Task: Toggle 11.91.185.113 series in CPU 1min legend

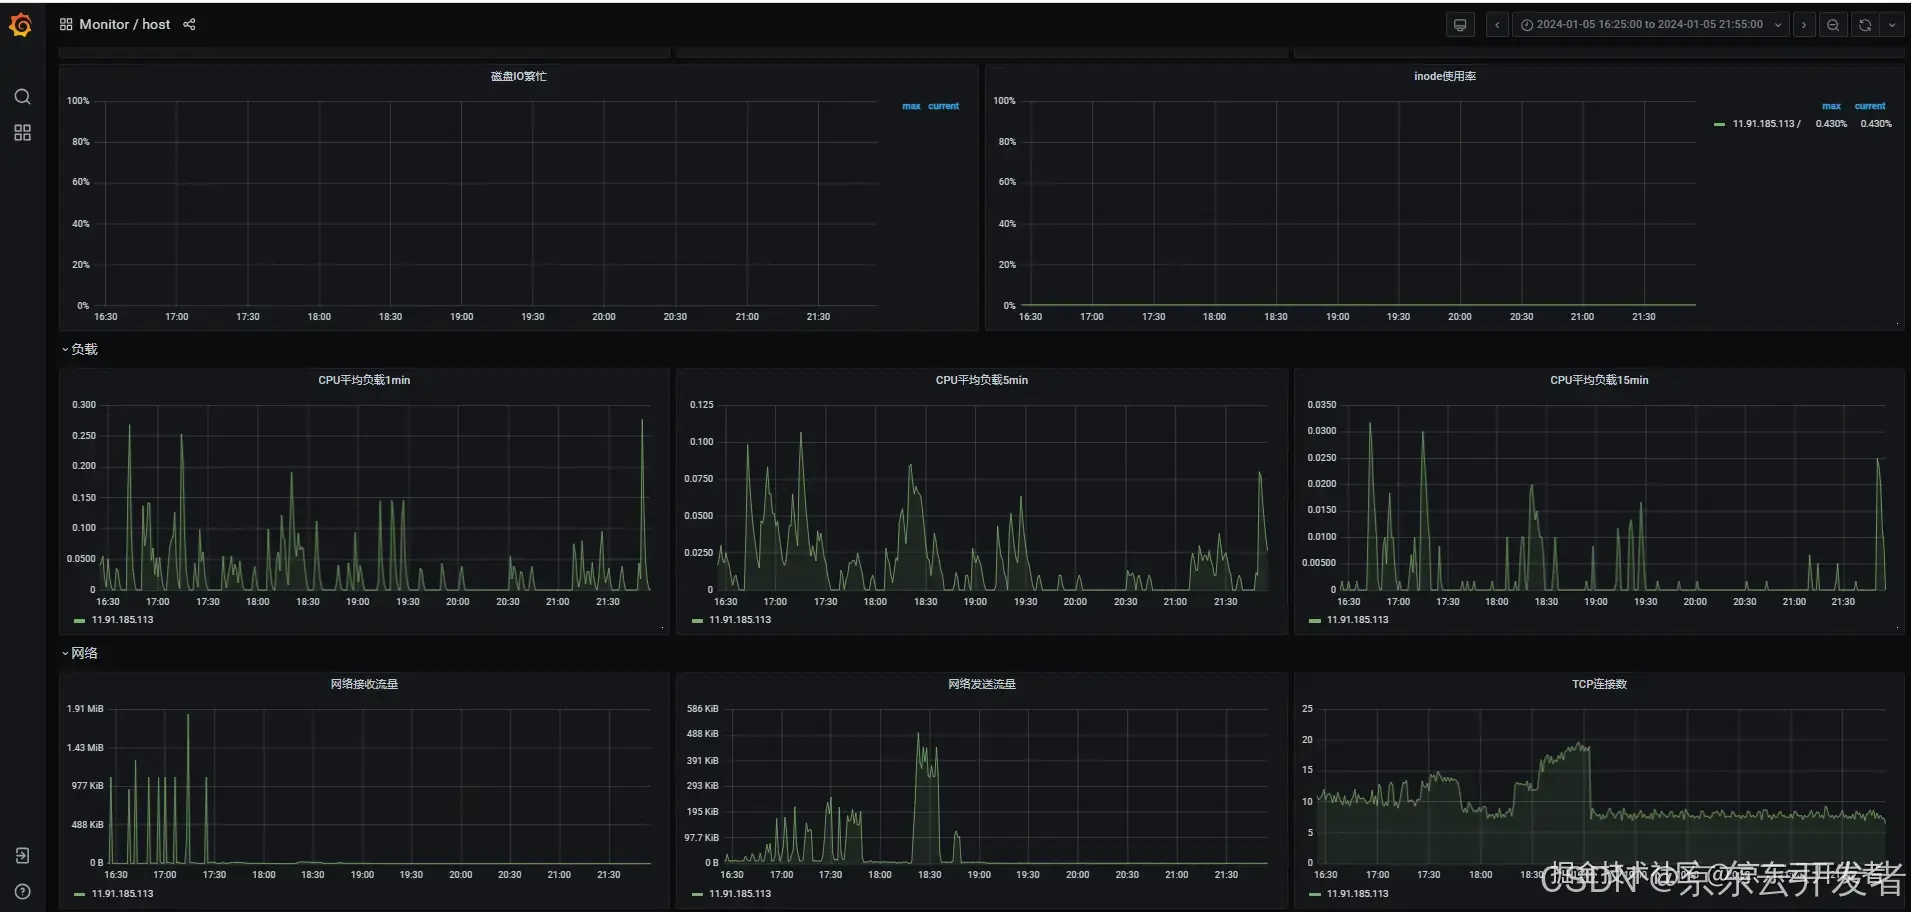Action: 122,620
